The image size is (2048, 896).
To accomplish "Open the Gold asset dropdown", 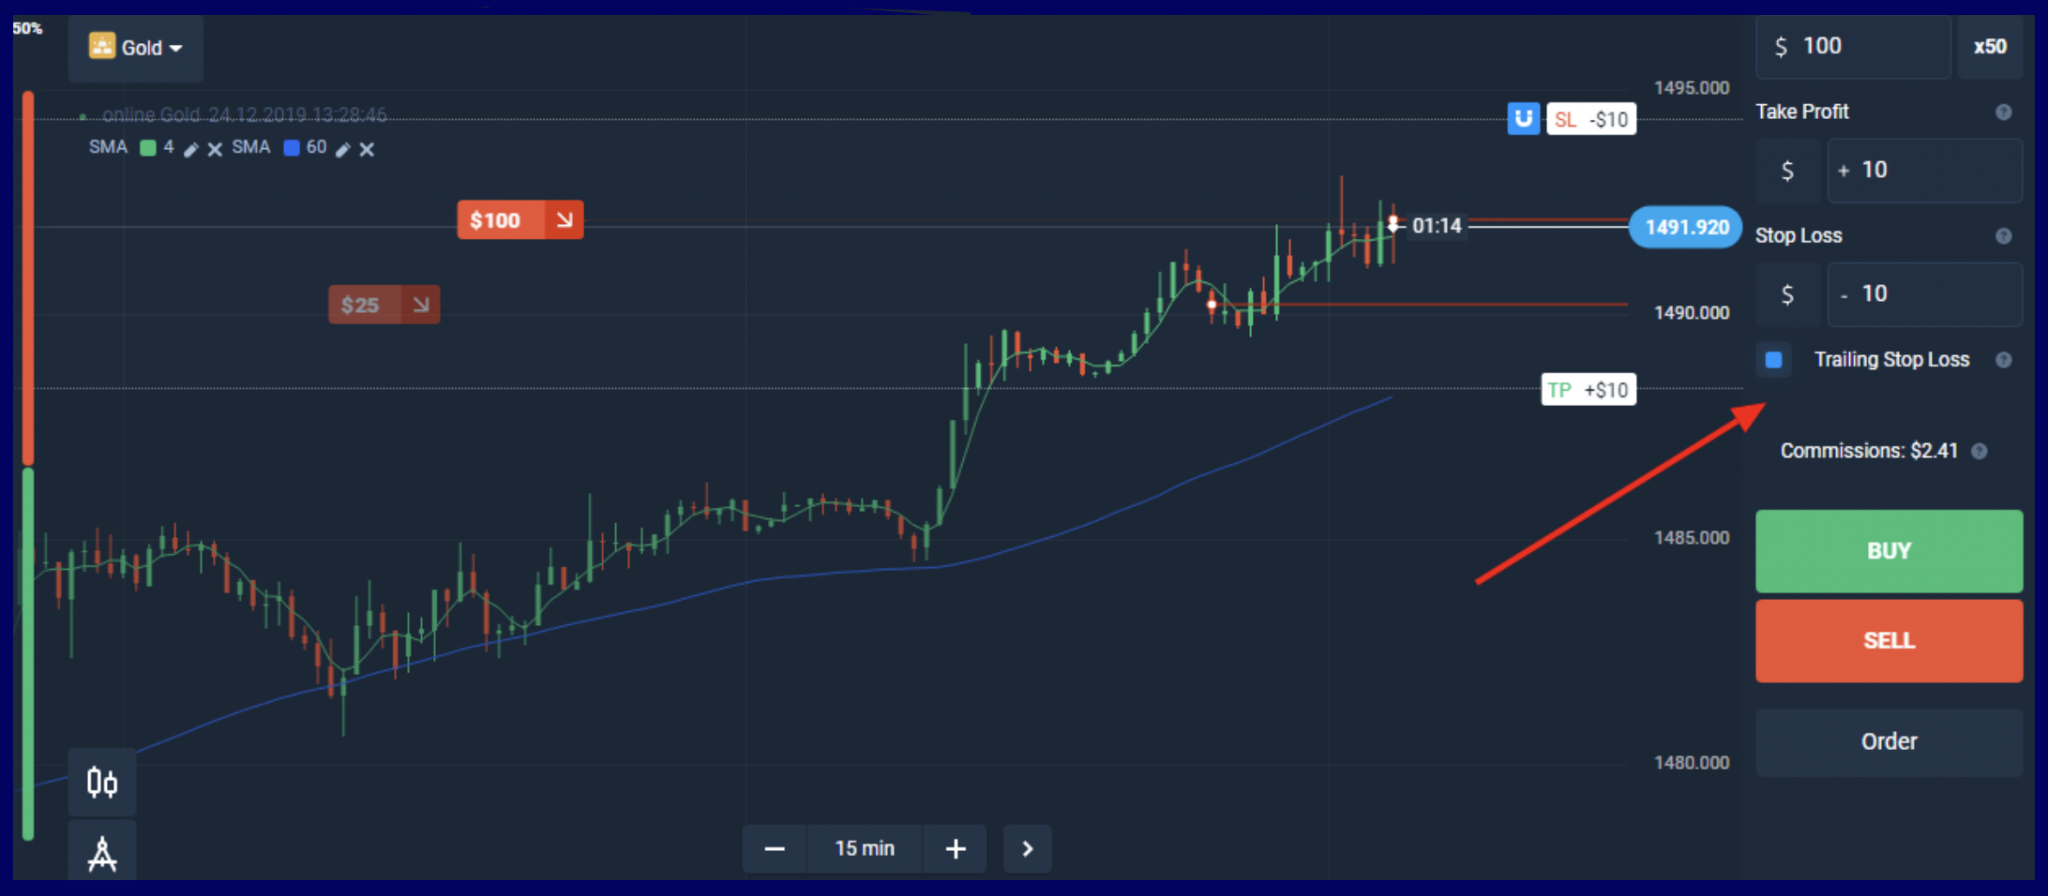I will tap(136, 47).
